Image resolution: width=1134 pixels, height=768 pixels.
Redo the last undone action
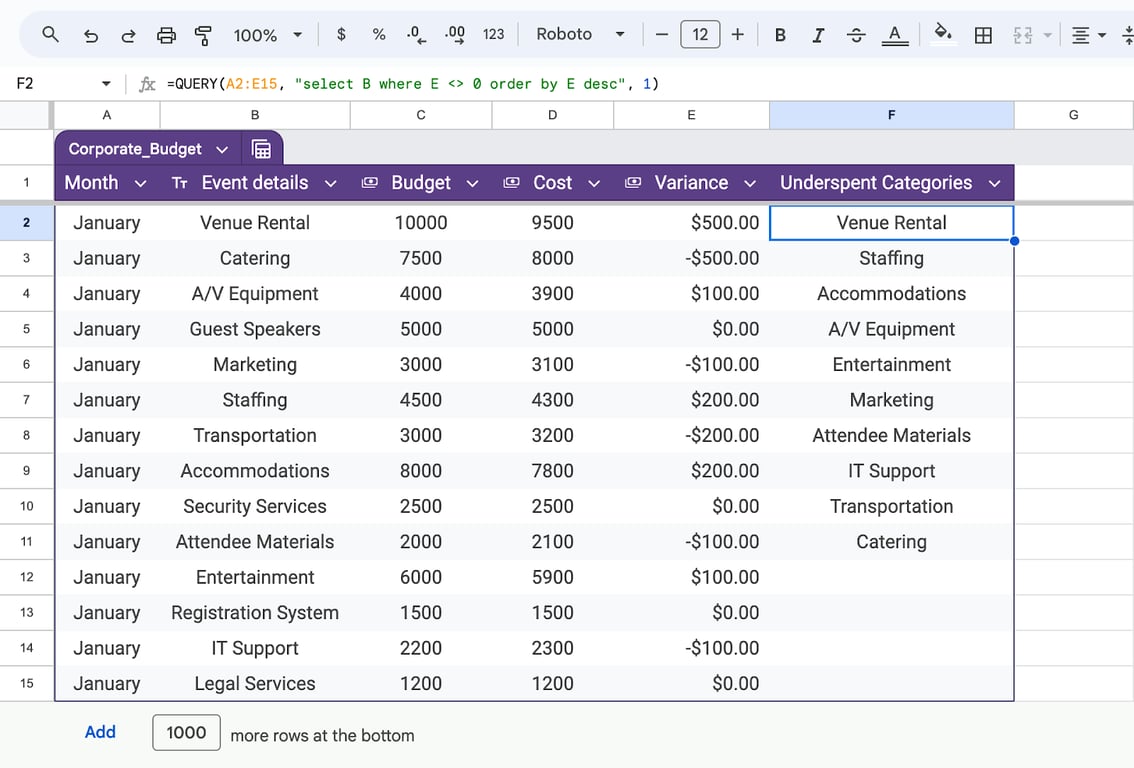(128, 35)
